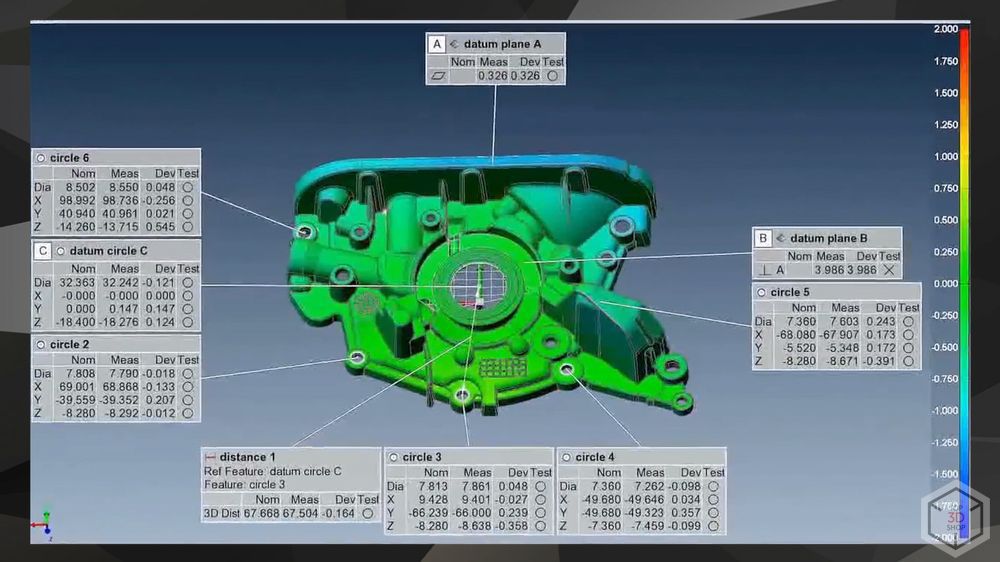This screenshot has height=562, width=1000.
Task: Click the perpendicularity symbol in datum plane B
Action: pyautogui.click(x=765, y=270)
